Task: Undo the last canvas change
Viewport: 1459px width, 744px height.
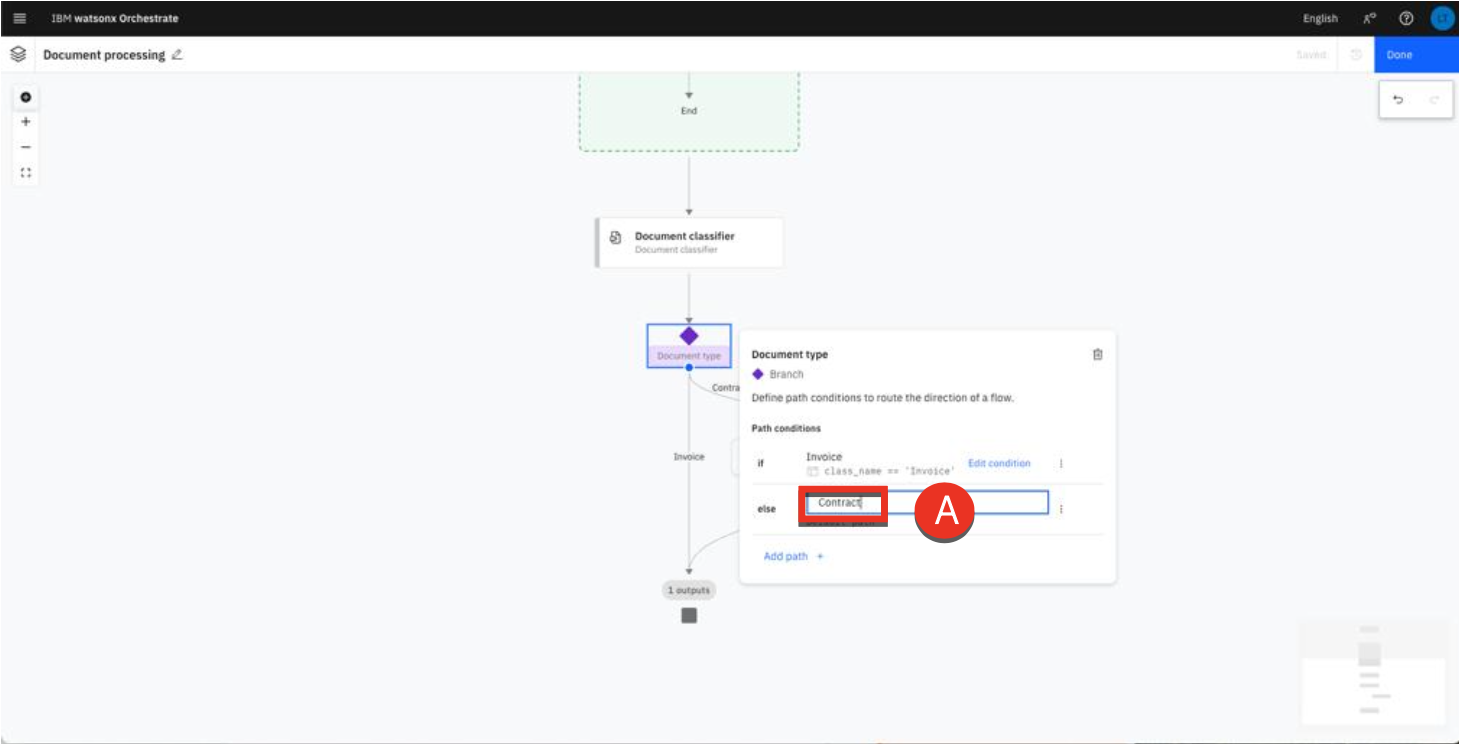Action: [x=1398, y=100]
